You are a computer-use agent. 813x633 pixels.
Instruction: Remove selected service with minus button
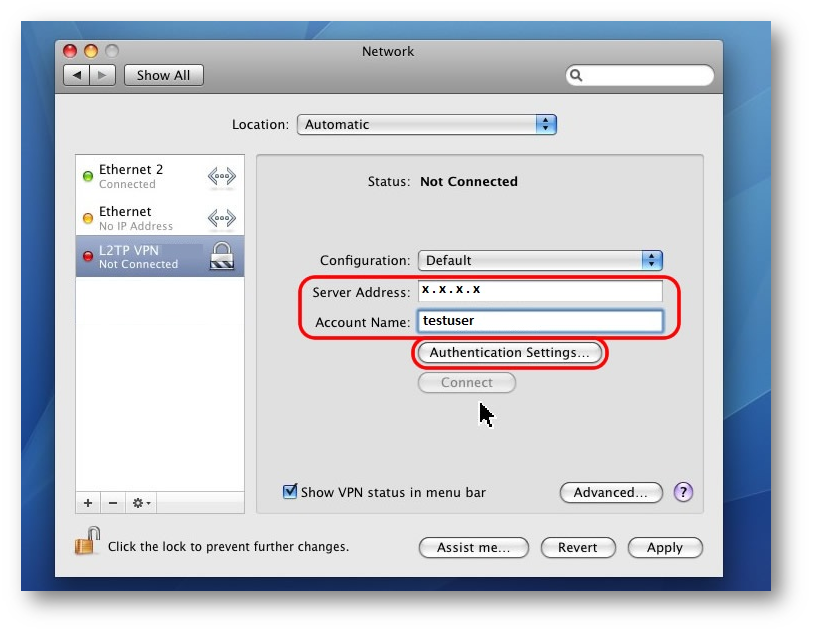click(x=112, y=503)
